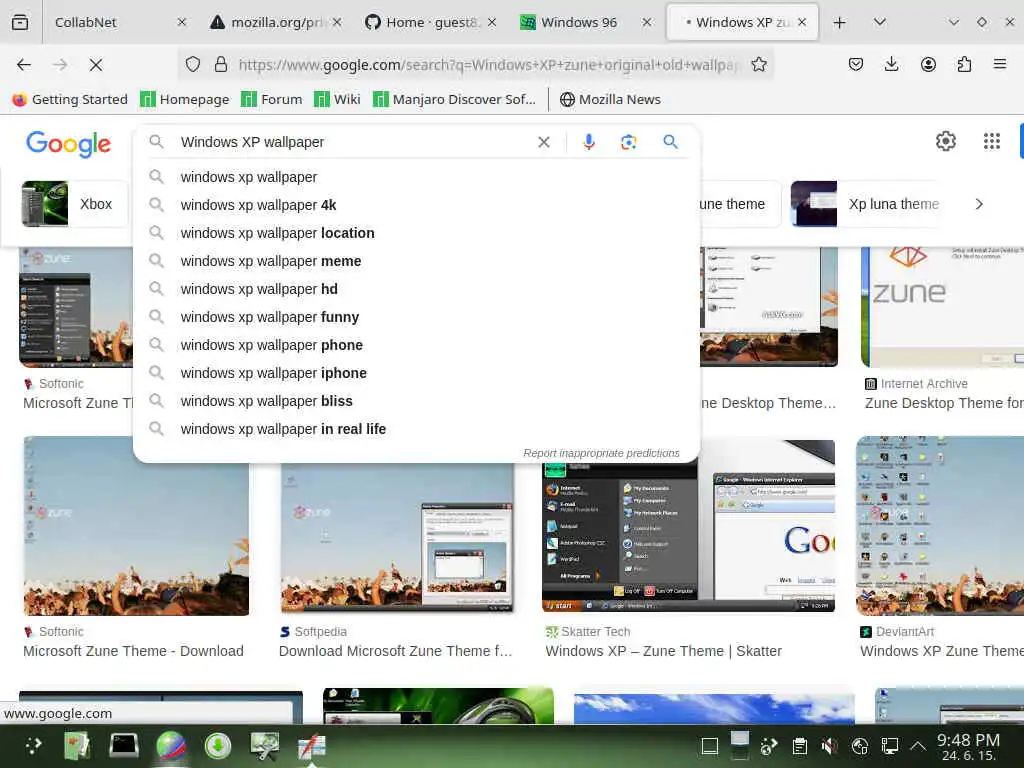Image resolution: width=1024 pixels, height=768 pixels.
Task: Submit search with blue magnifier
Action: point(670,142)
